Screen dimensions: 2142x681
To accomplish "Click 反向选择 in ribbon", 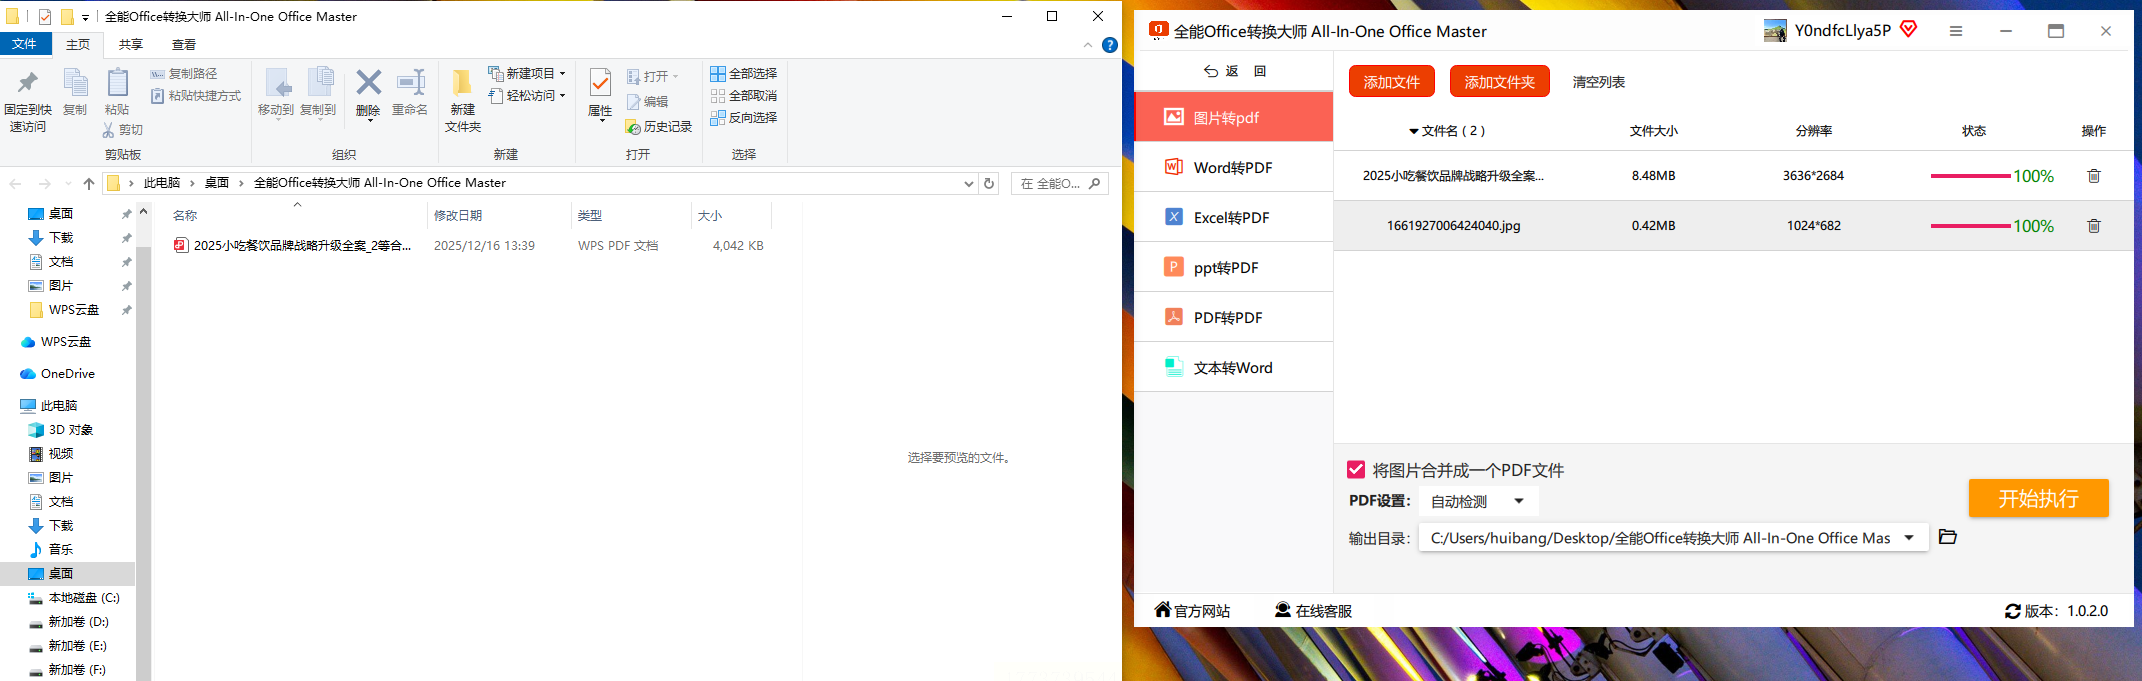I will point(744,117).
